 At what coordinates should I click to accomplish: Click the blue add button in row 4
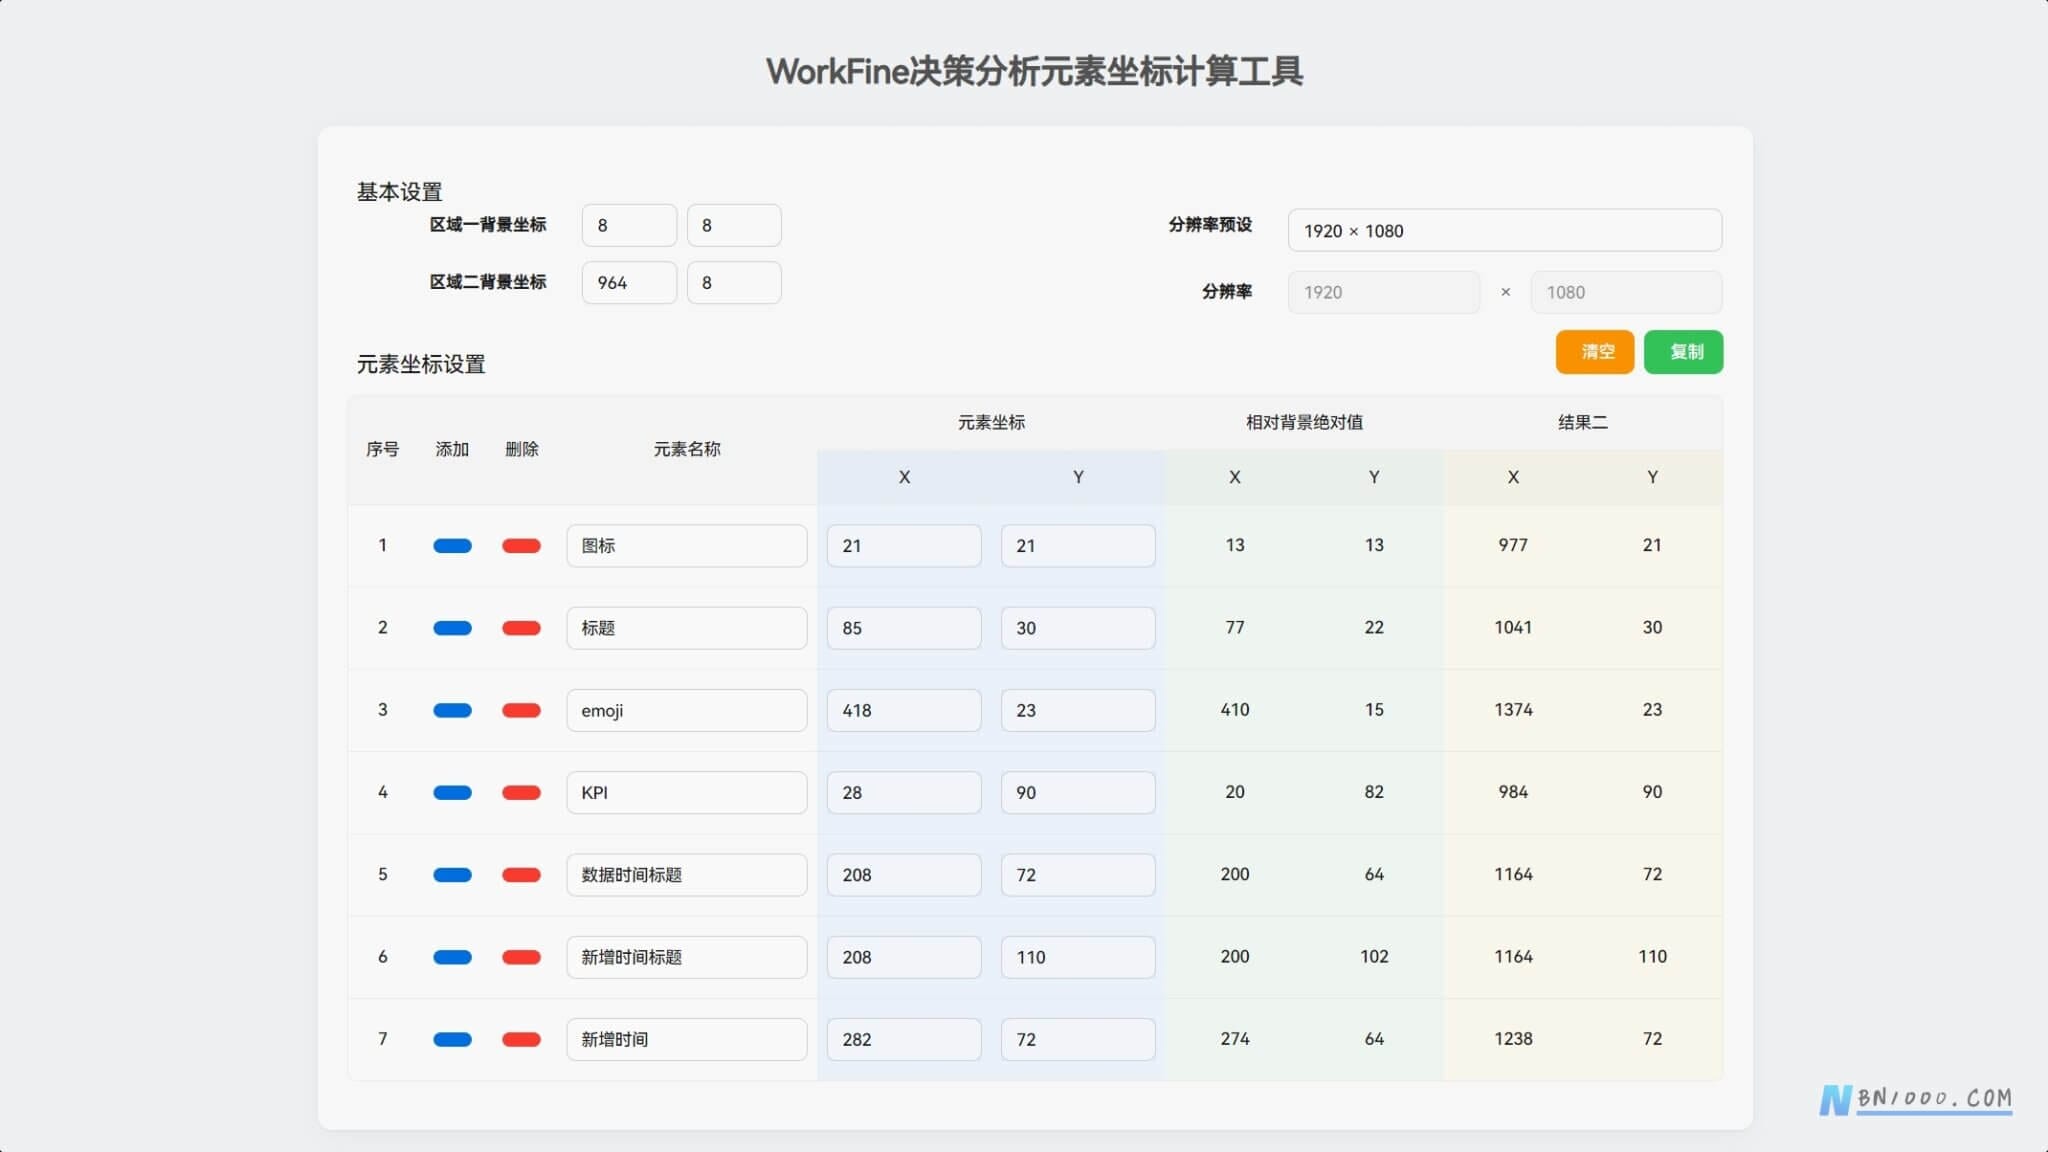point(452,793)
